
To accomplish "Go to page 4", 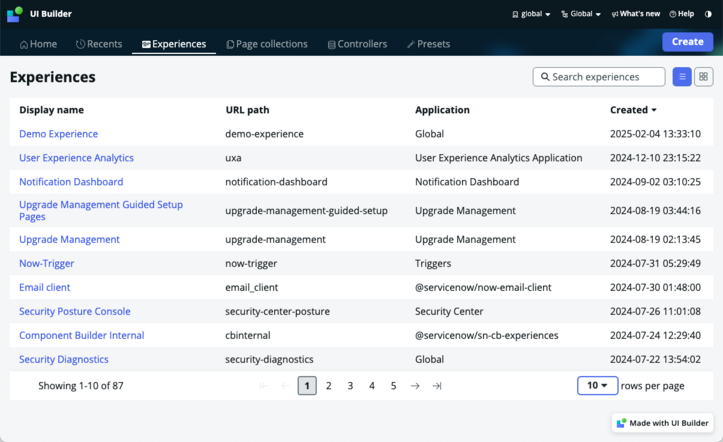I will 372,386.
